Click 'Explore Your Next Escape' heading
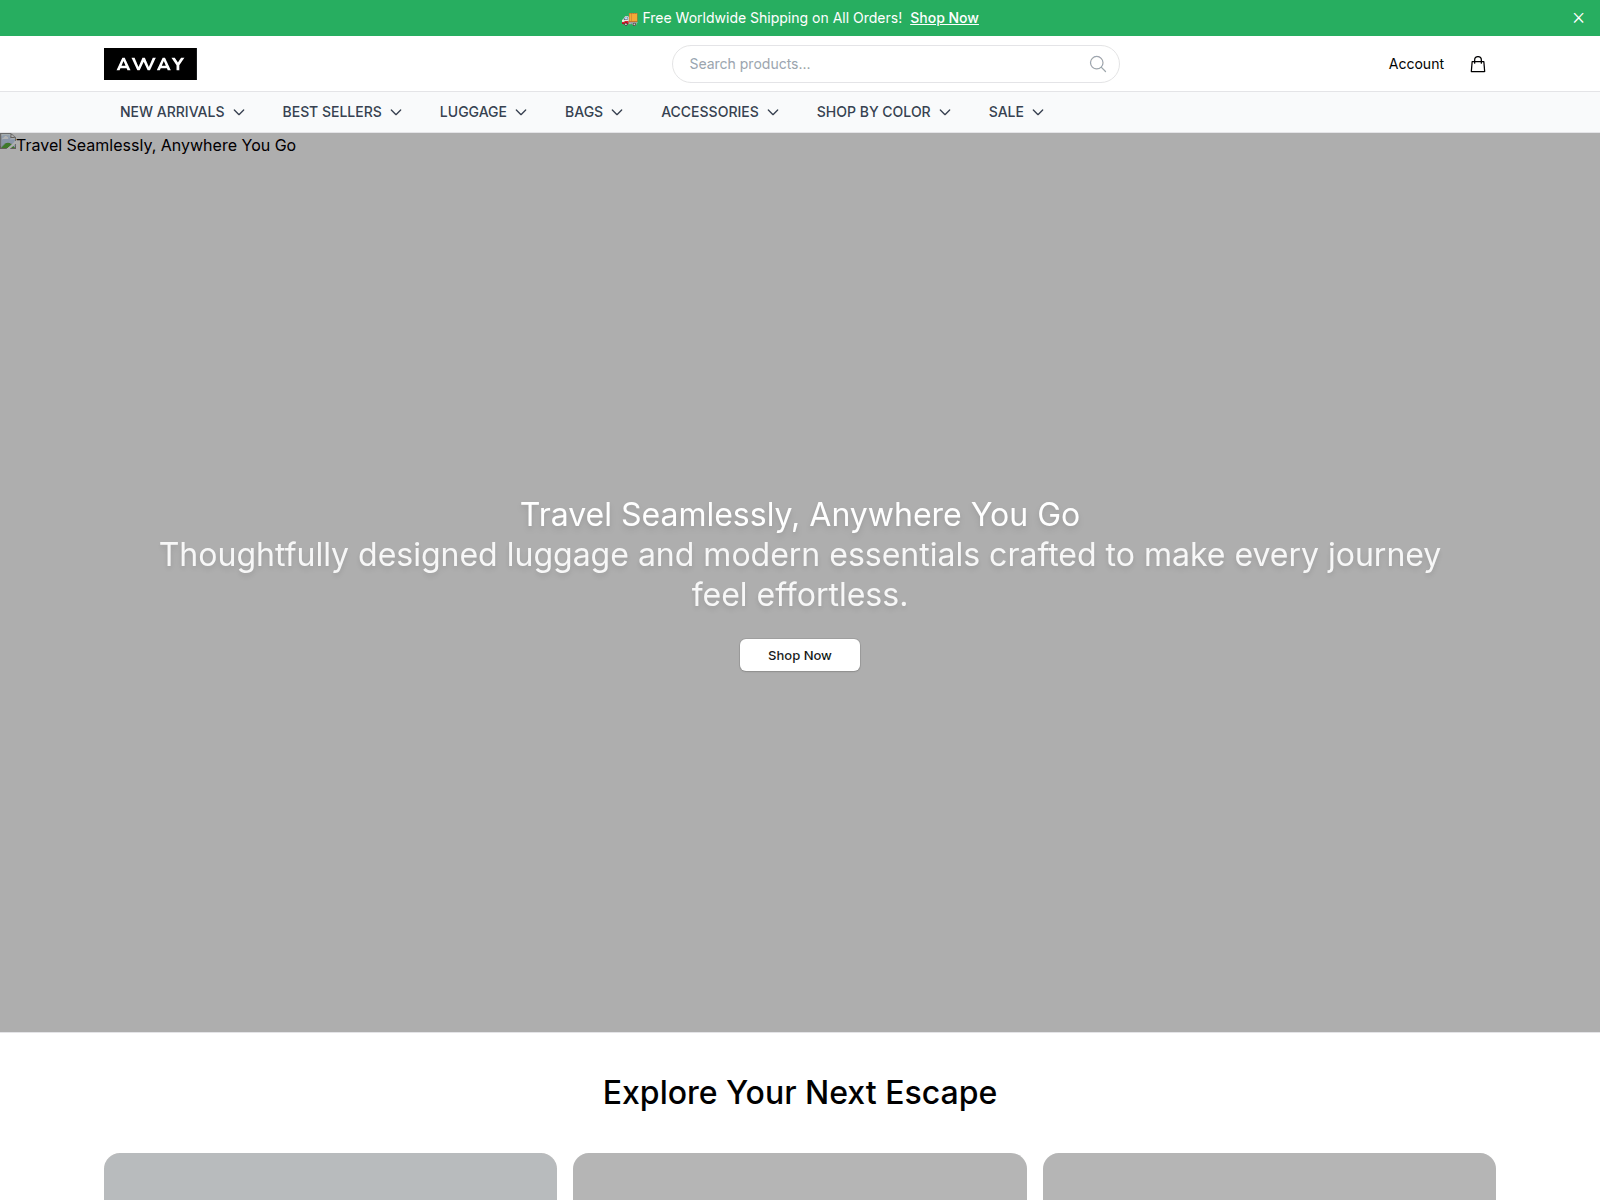Screen dimensions: 1600x1200 (800, 1092)
